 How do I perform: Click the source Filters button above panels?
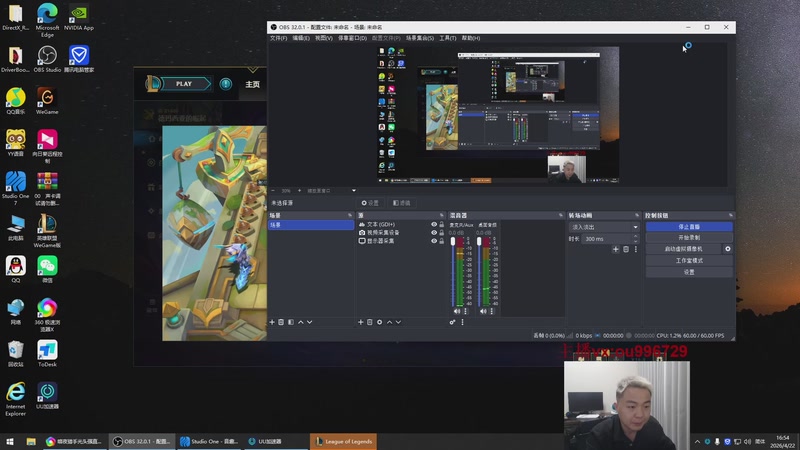tap(402, 203)
